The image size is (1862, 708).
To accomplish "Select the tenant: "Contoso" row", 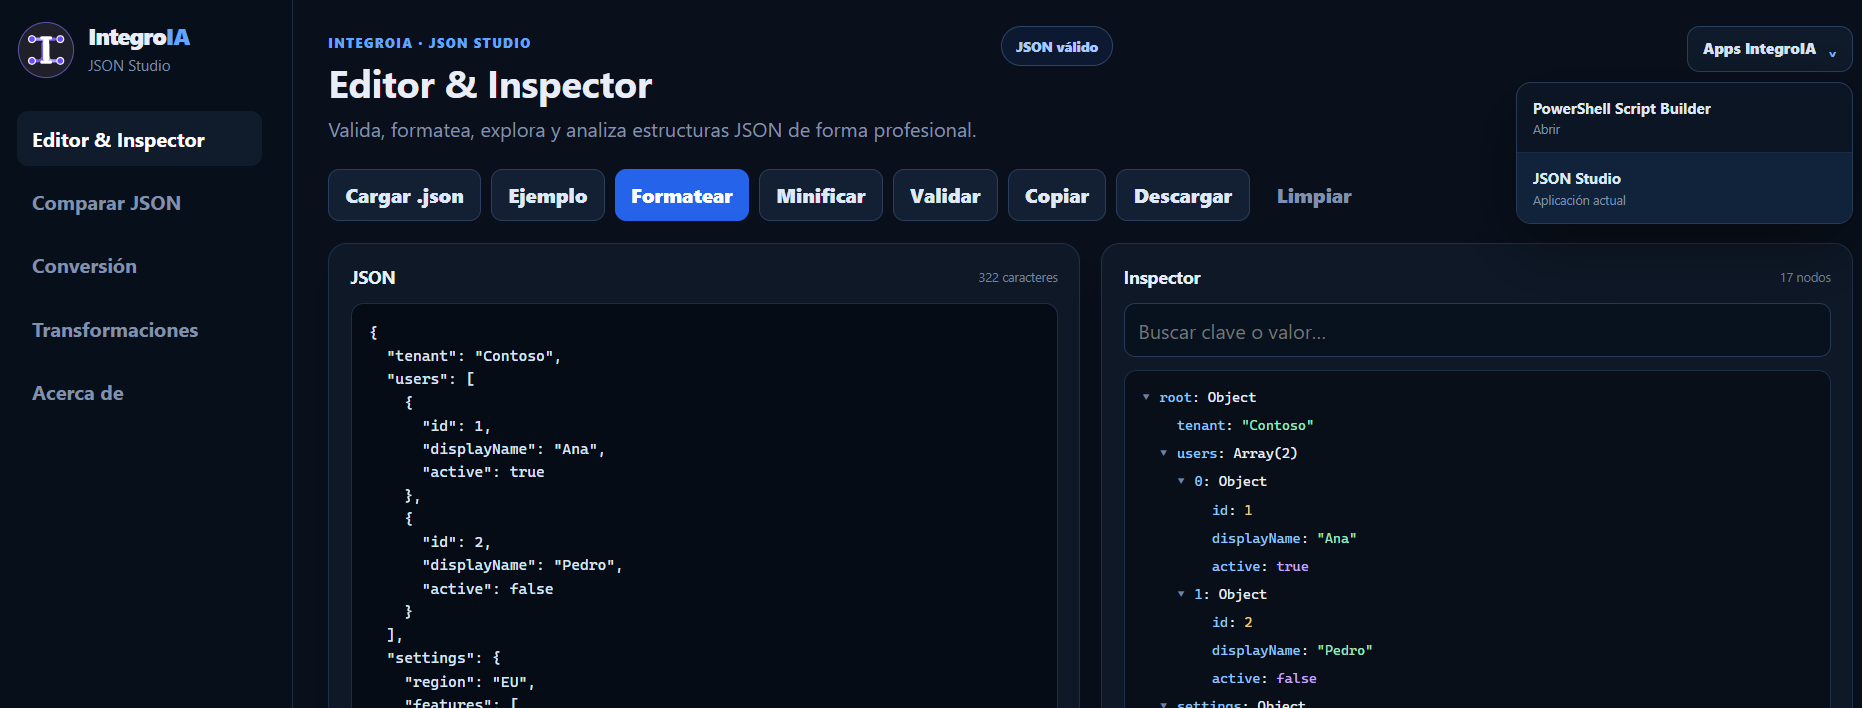I will (1245, 425).
